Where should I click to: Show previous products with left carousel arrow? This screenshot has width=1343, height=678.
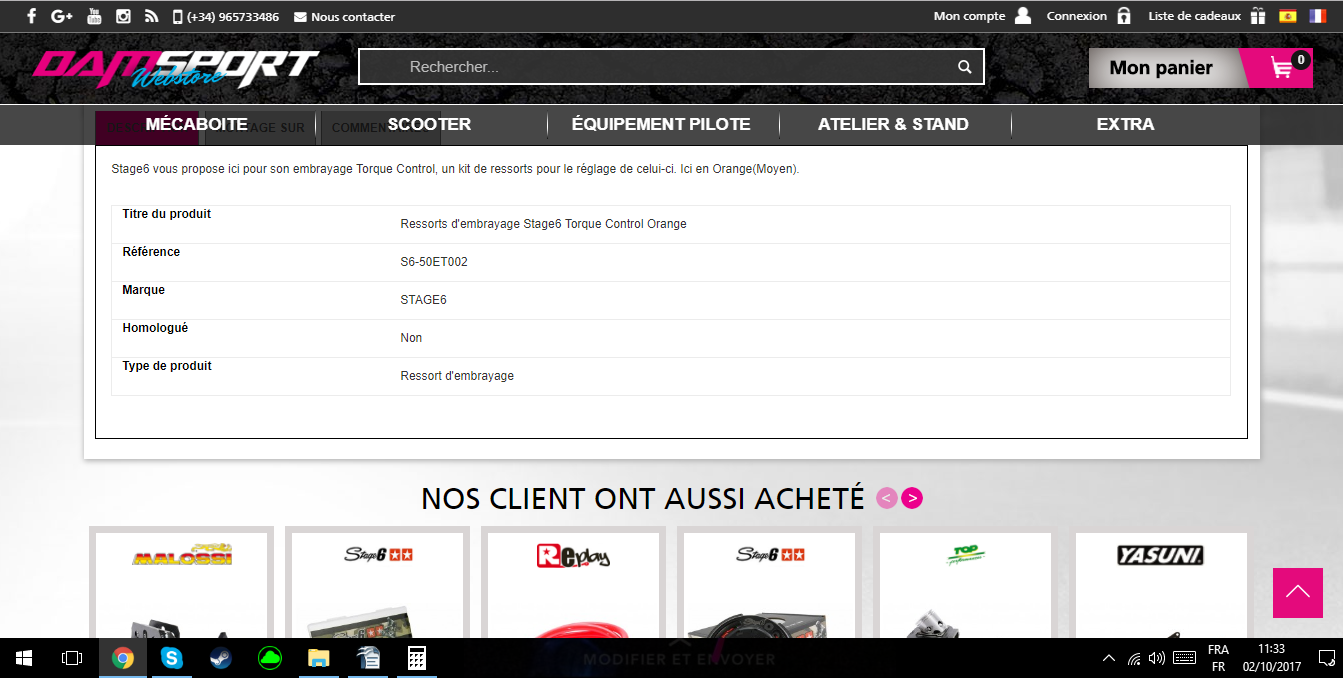[886, 498]
